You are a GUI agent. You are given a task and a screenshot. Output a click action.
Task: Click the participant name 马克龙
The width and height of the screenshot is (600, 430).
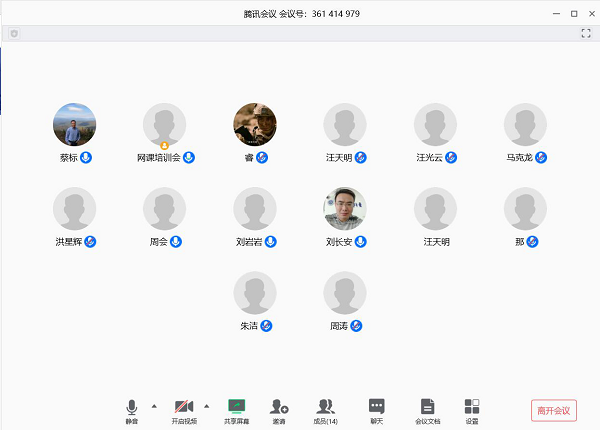pos(519,158)
